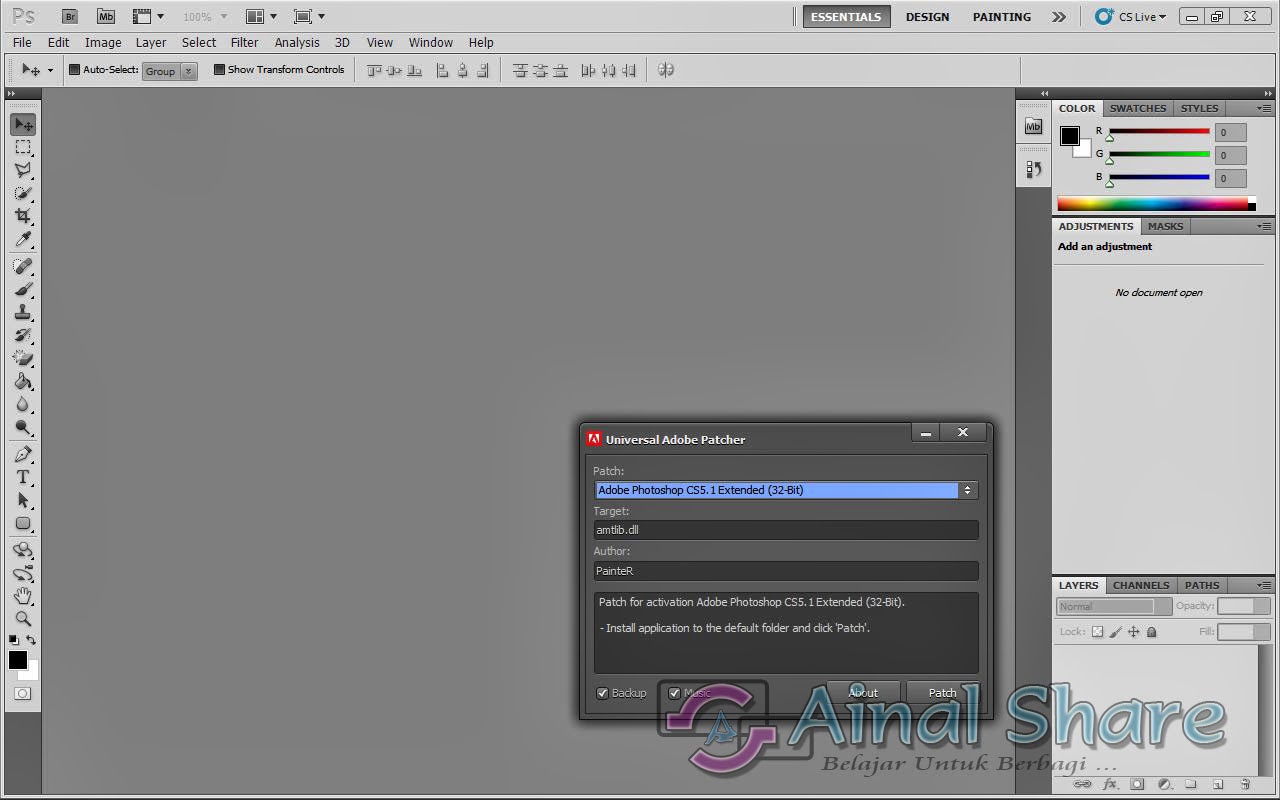Select the Crop tool in the toolbar

click(23, 216)
